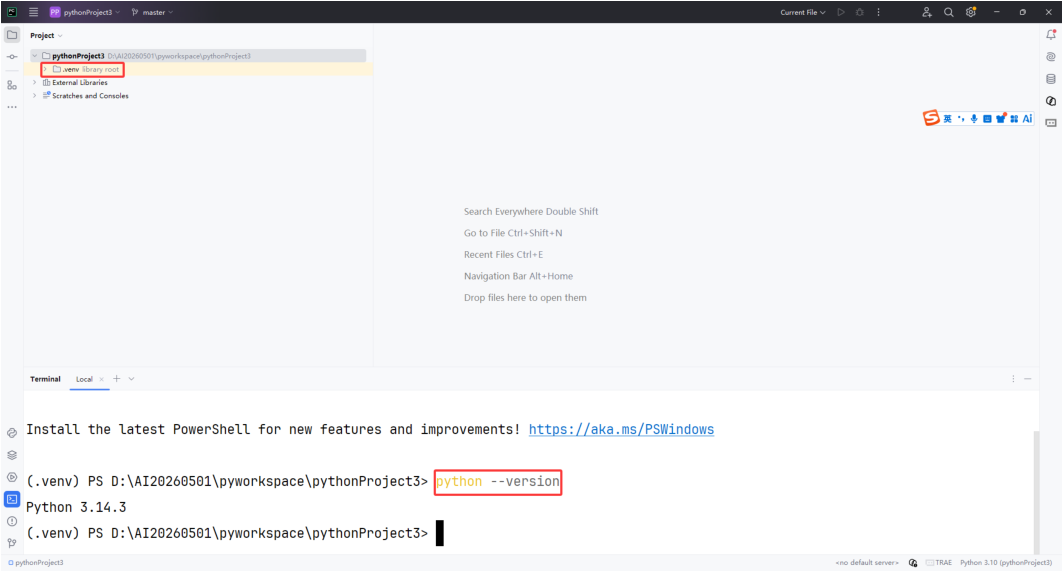
Task: Open the aka.ms/PSWindows link
Action: pos(621,429)
